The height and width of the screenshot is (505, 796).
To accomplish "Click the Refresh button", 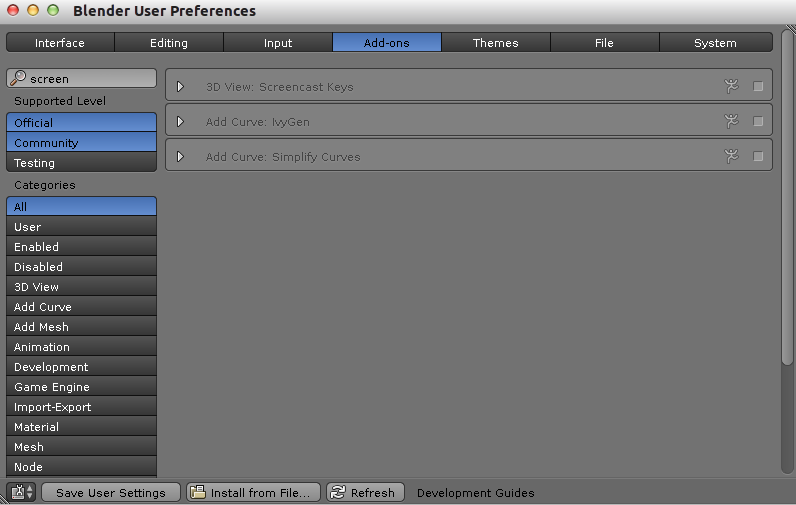I will coord(365,492).
